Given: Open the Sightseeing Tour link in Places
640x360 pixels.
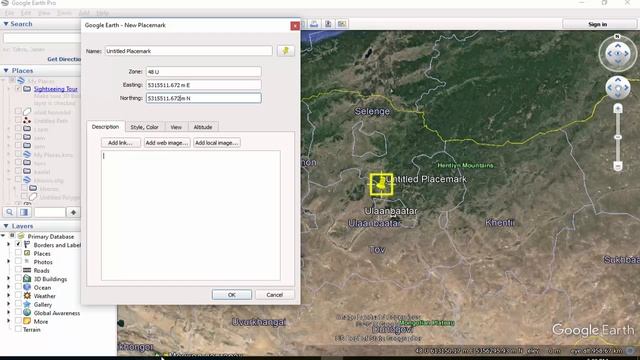Looking at the screenshot, I should coord(56,89).
